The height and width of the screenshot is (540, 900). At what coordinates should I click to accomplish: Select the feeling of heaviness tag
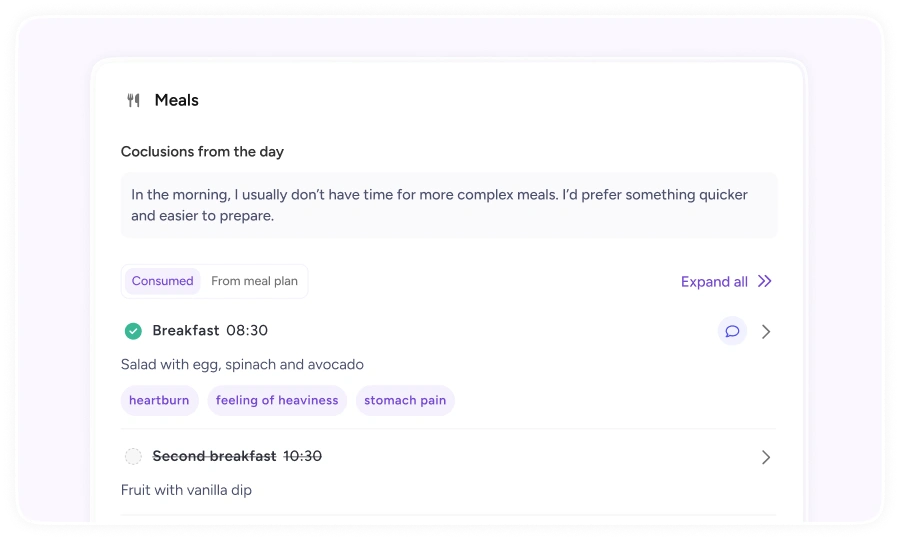click(277, 400)
